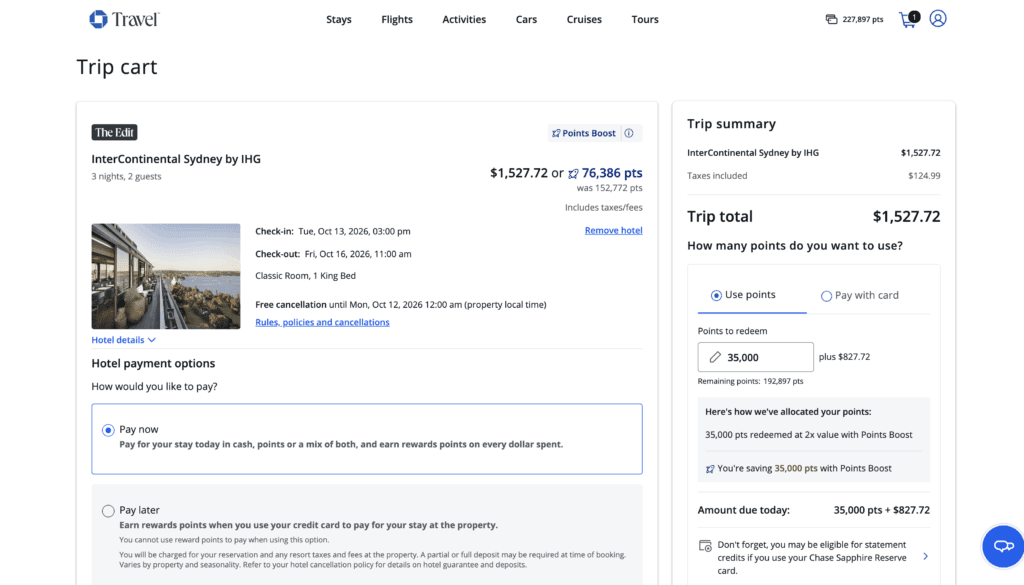Click the points balance card icon
The image size is (1024, 585).
pyautogui.click(x=831, y=19)
